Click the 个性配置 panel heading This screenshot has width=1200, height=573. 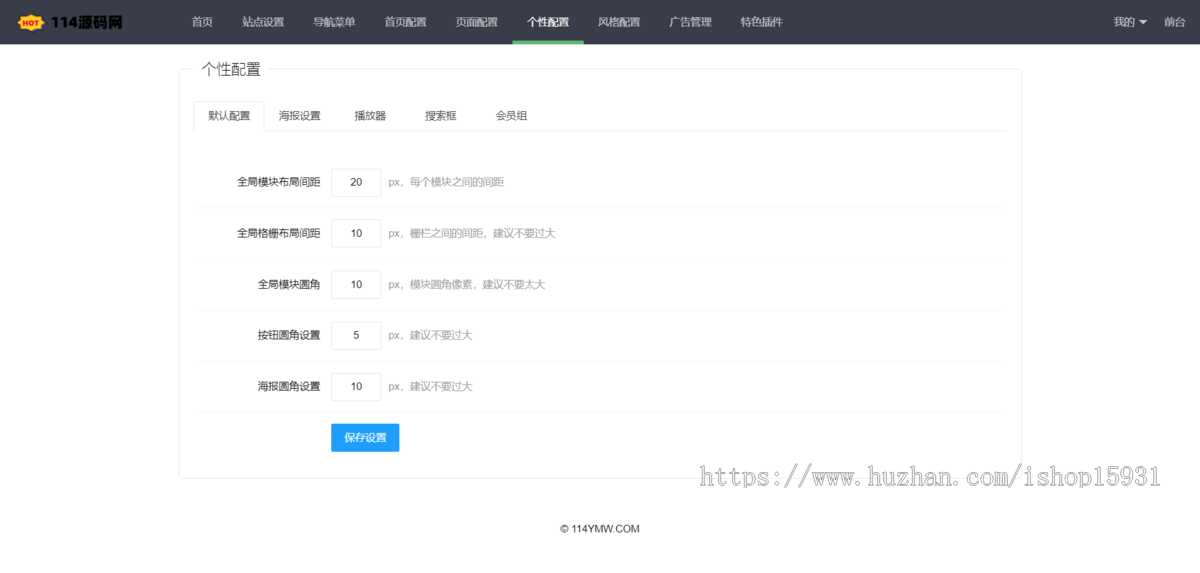231,69
